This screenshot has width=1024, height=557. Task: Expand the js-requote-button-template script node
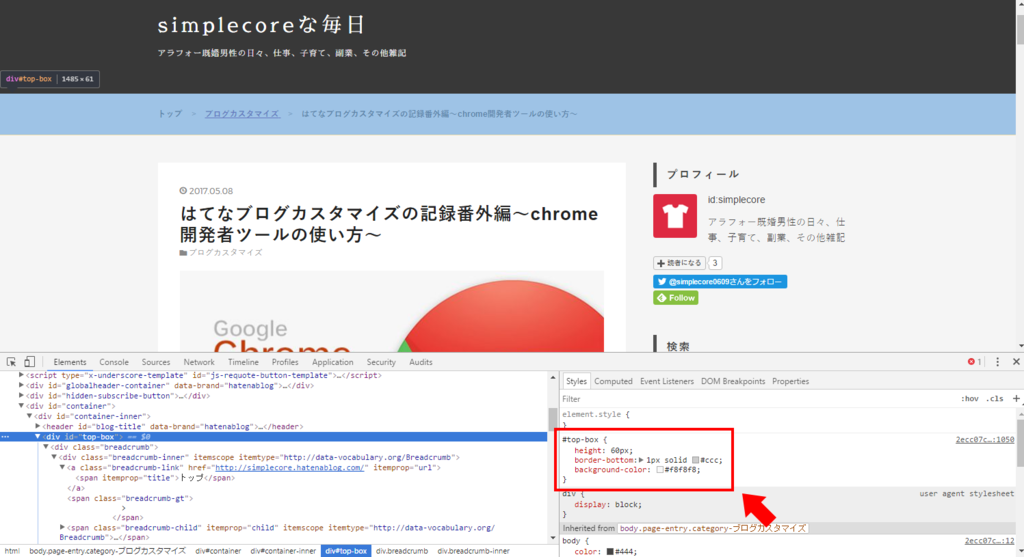21,375
